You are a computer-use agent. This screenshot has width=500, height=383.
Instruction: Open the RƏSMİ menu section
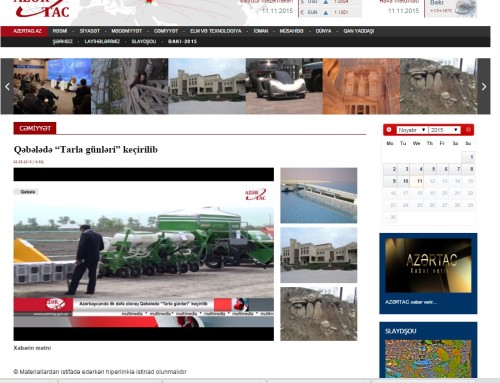[x=60, y=31]
